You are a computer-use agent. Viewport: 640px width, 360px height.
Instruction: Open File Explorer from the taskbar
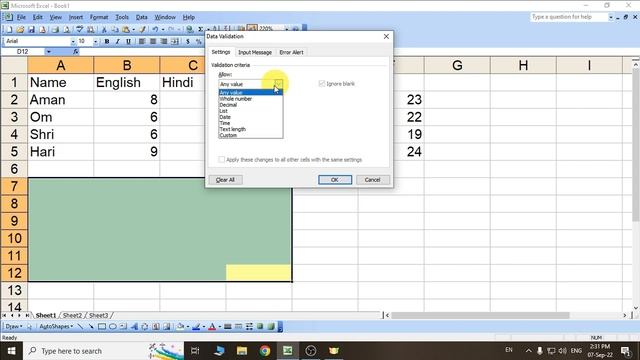click(x=242, y=351)
